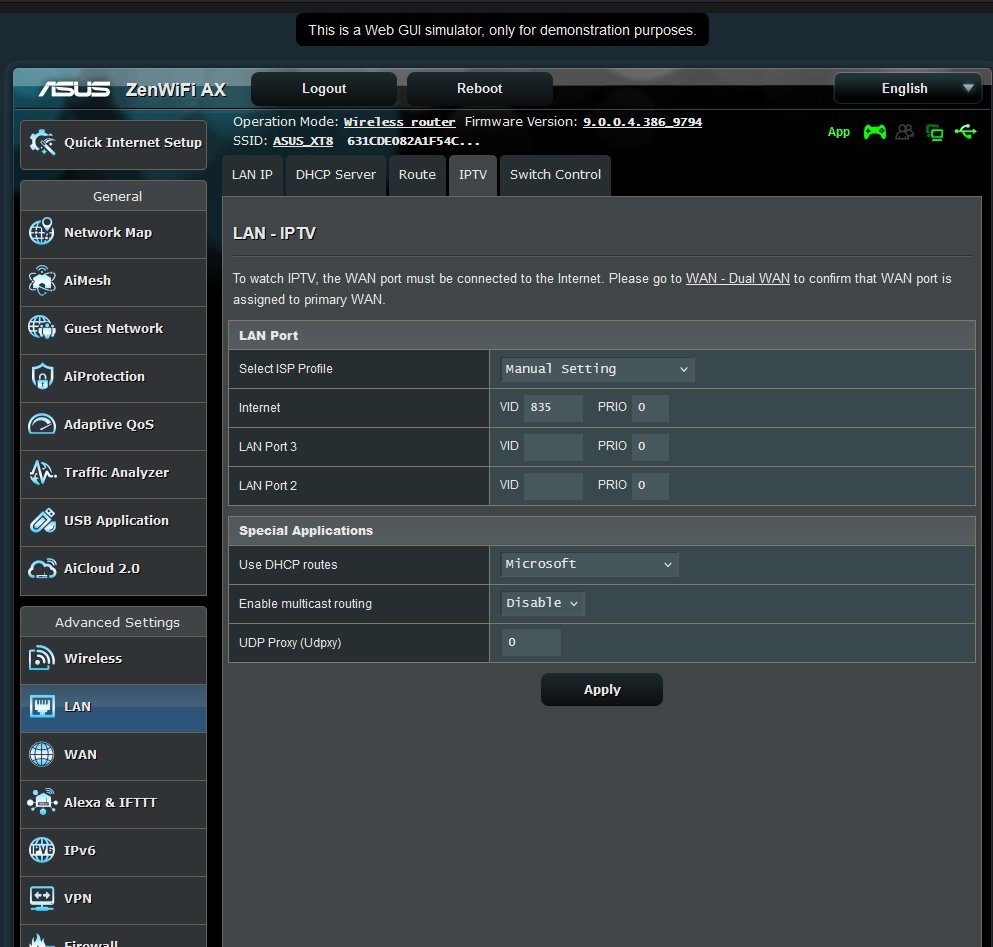
Task: Click the 'LAN - IPTV' page heading
Action: coord(274,233)
